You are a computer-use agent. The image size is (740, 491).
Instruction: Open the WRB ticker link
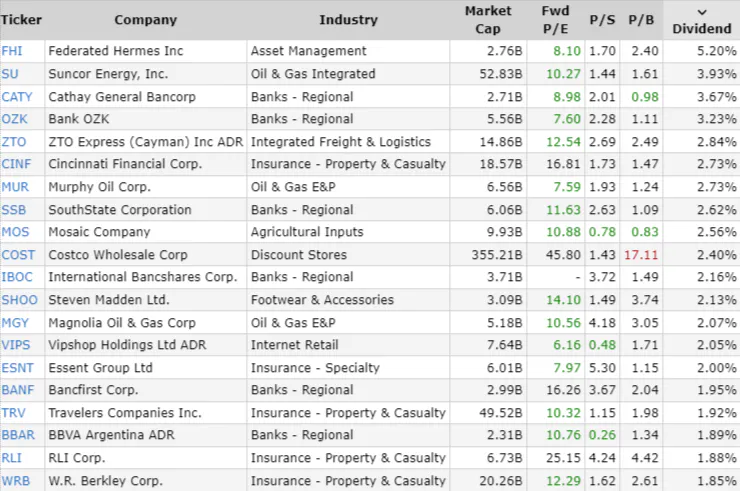tap(14, 481)
